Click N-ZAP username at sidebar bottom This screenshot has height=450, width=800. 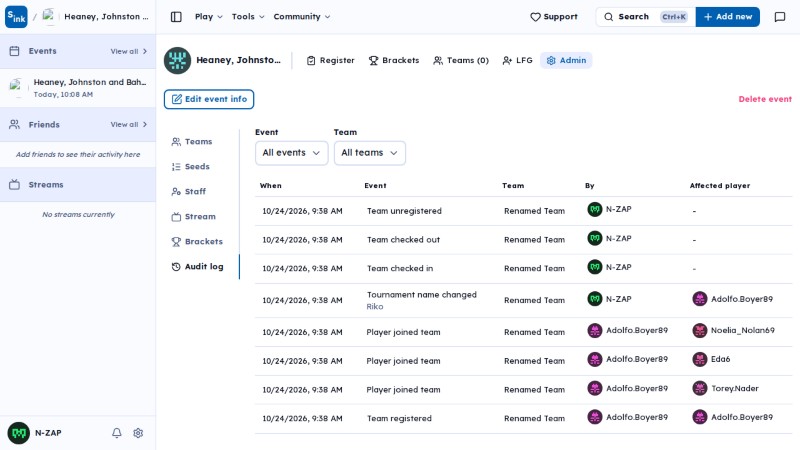click(48, 433)
